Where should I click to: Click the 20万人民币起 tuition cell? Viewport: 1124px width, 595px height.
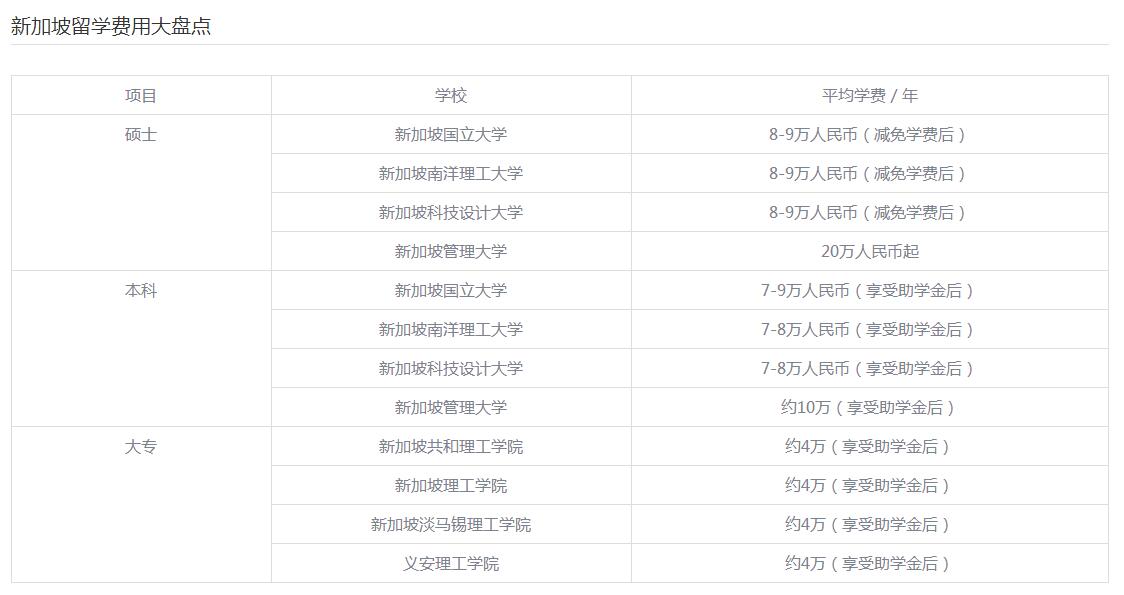(870, 251)
